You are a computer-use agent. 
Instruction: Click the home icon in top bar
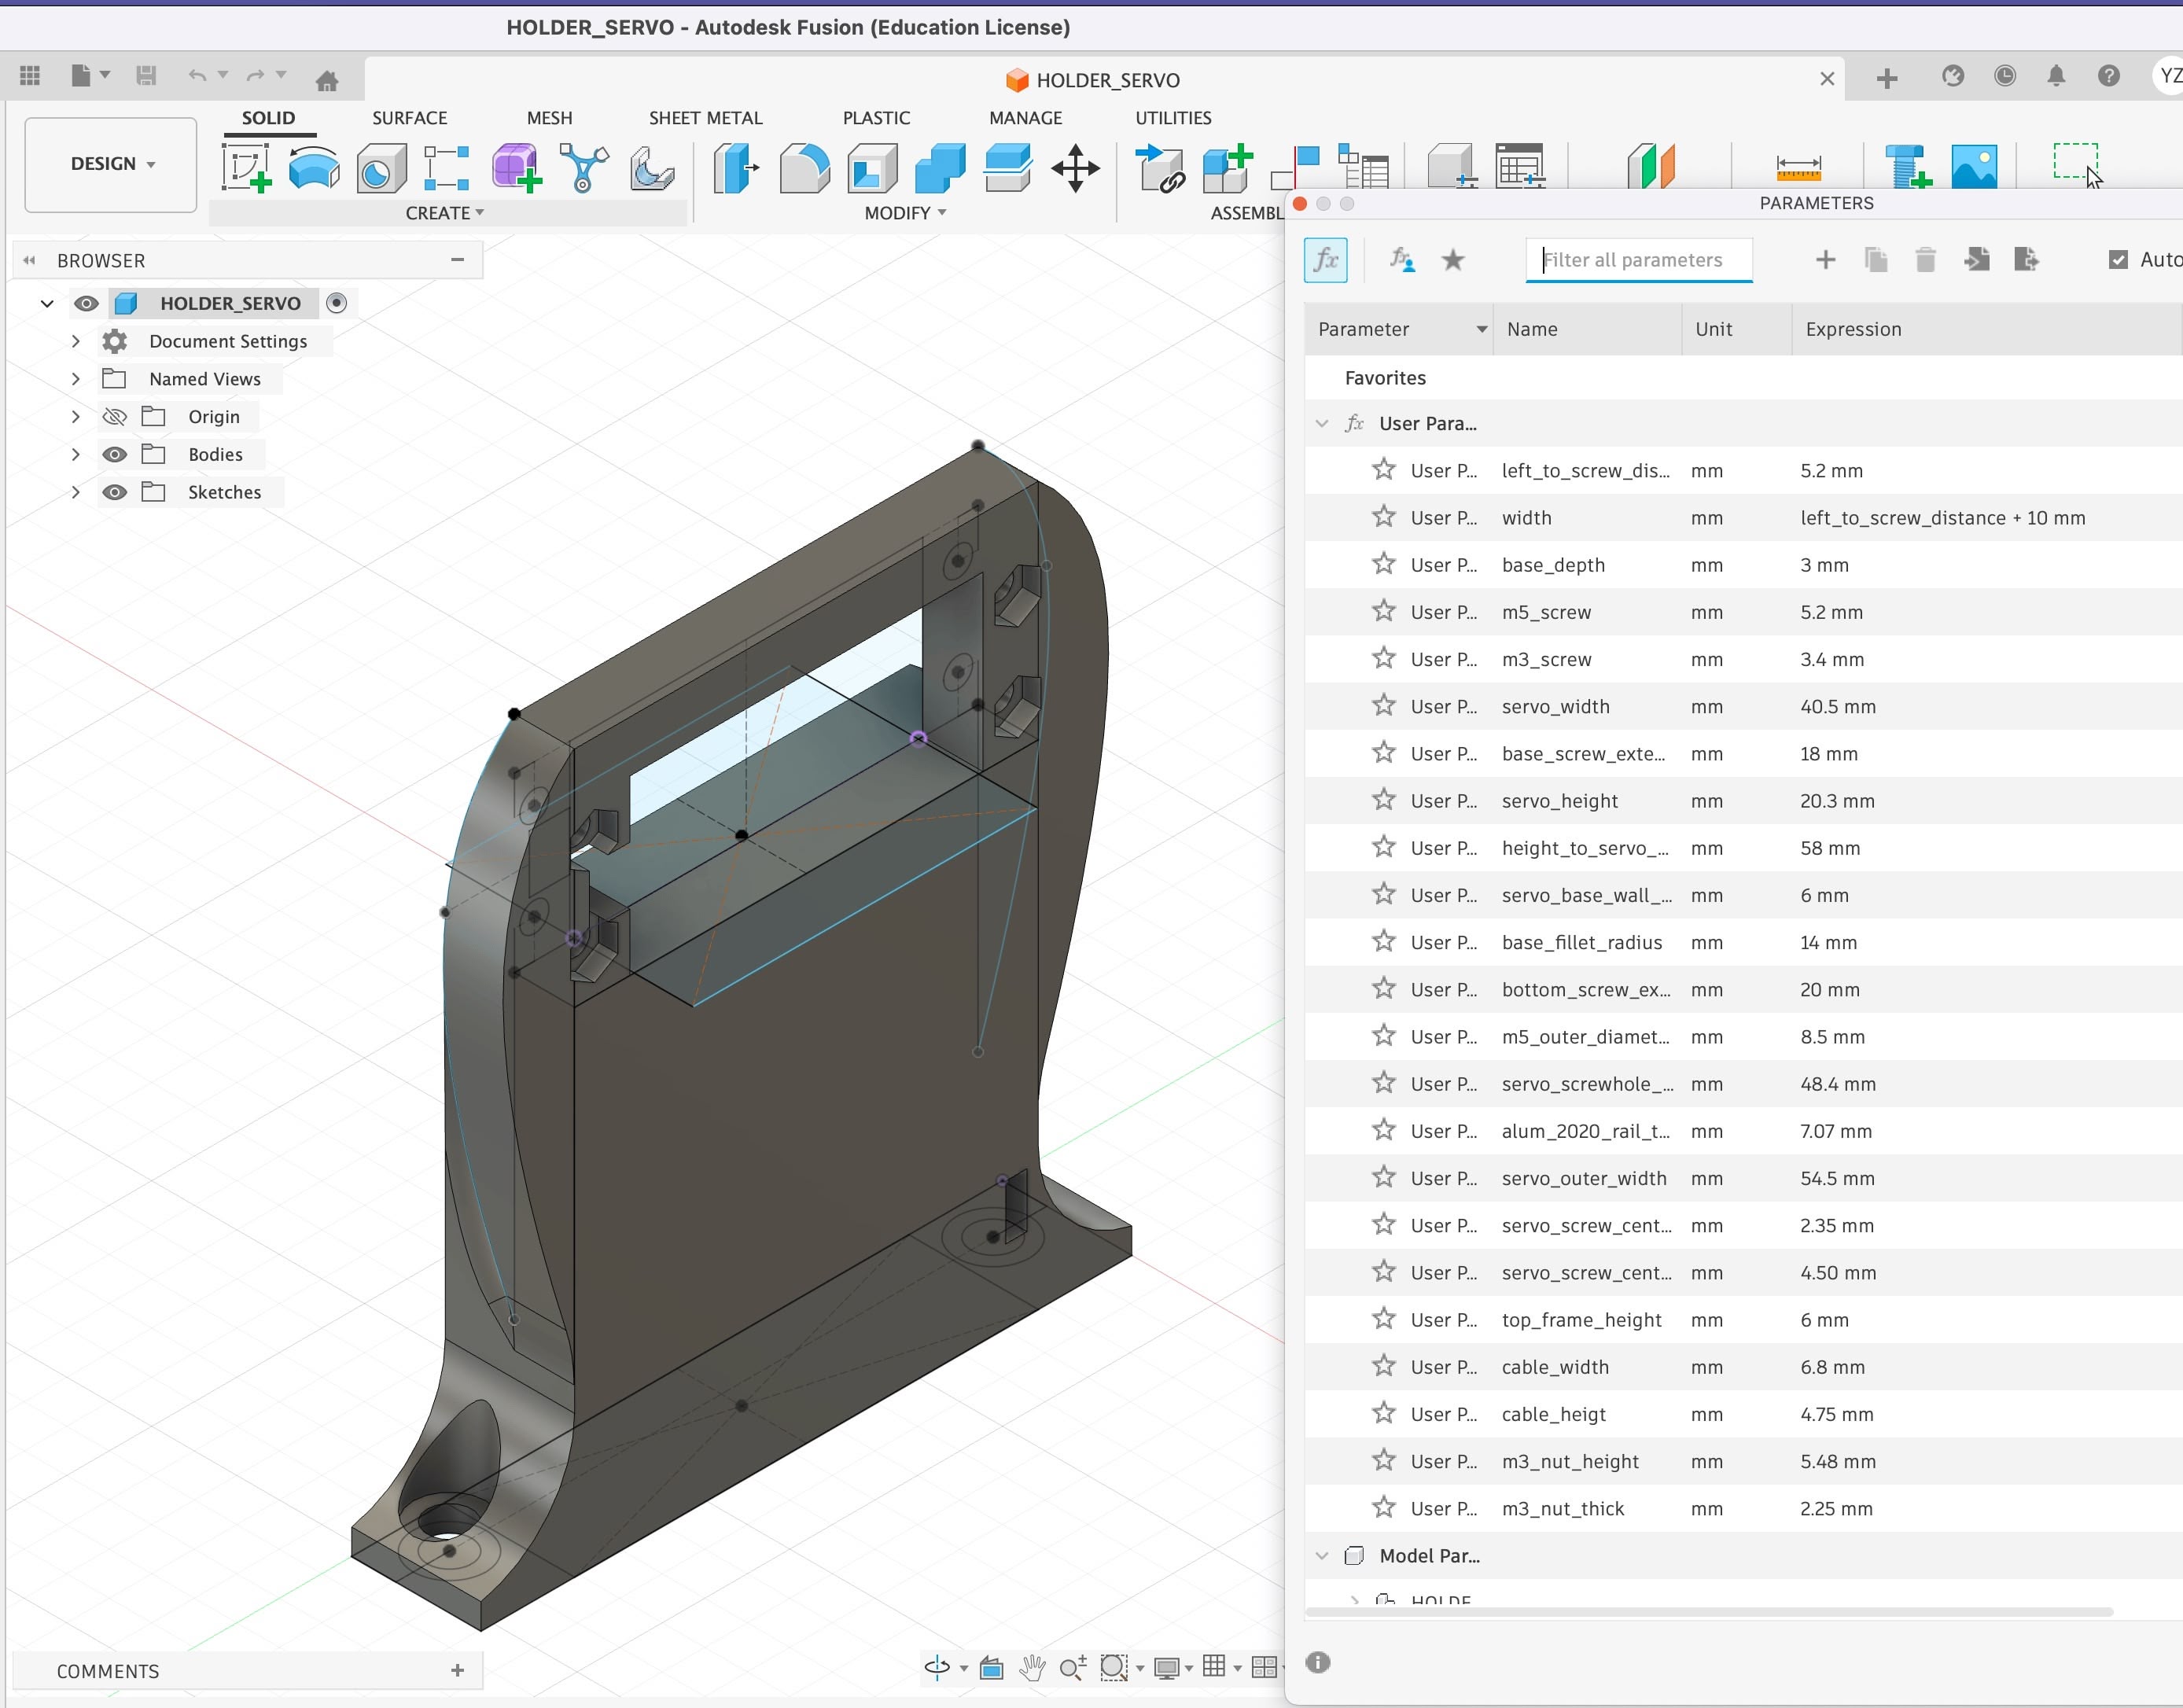coord(326,79)
